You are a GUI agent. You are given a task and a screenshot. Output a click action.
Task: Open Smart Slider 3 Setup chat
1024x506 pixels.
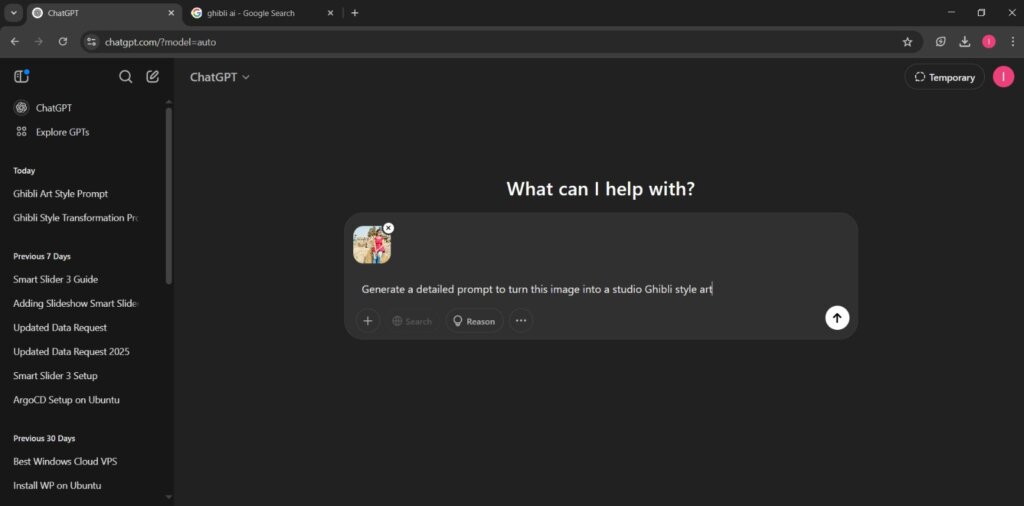pyautogui.click(x=56, y=376)
